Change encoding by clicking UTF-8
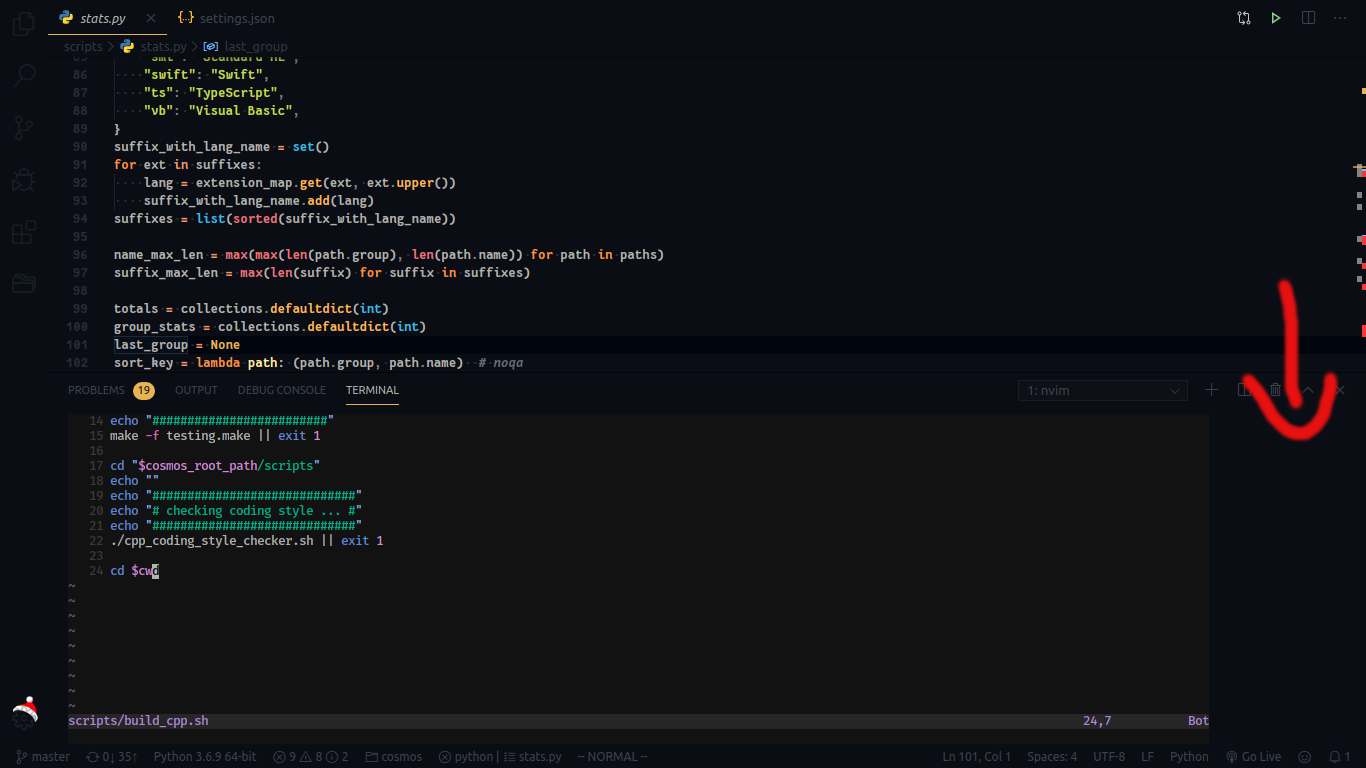 (1109, 756)
